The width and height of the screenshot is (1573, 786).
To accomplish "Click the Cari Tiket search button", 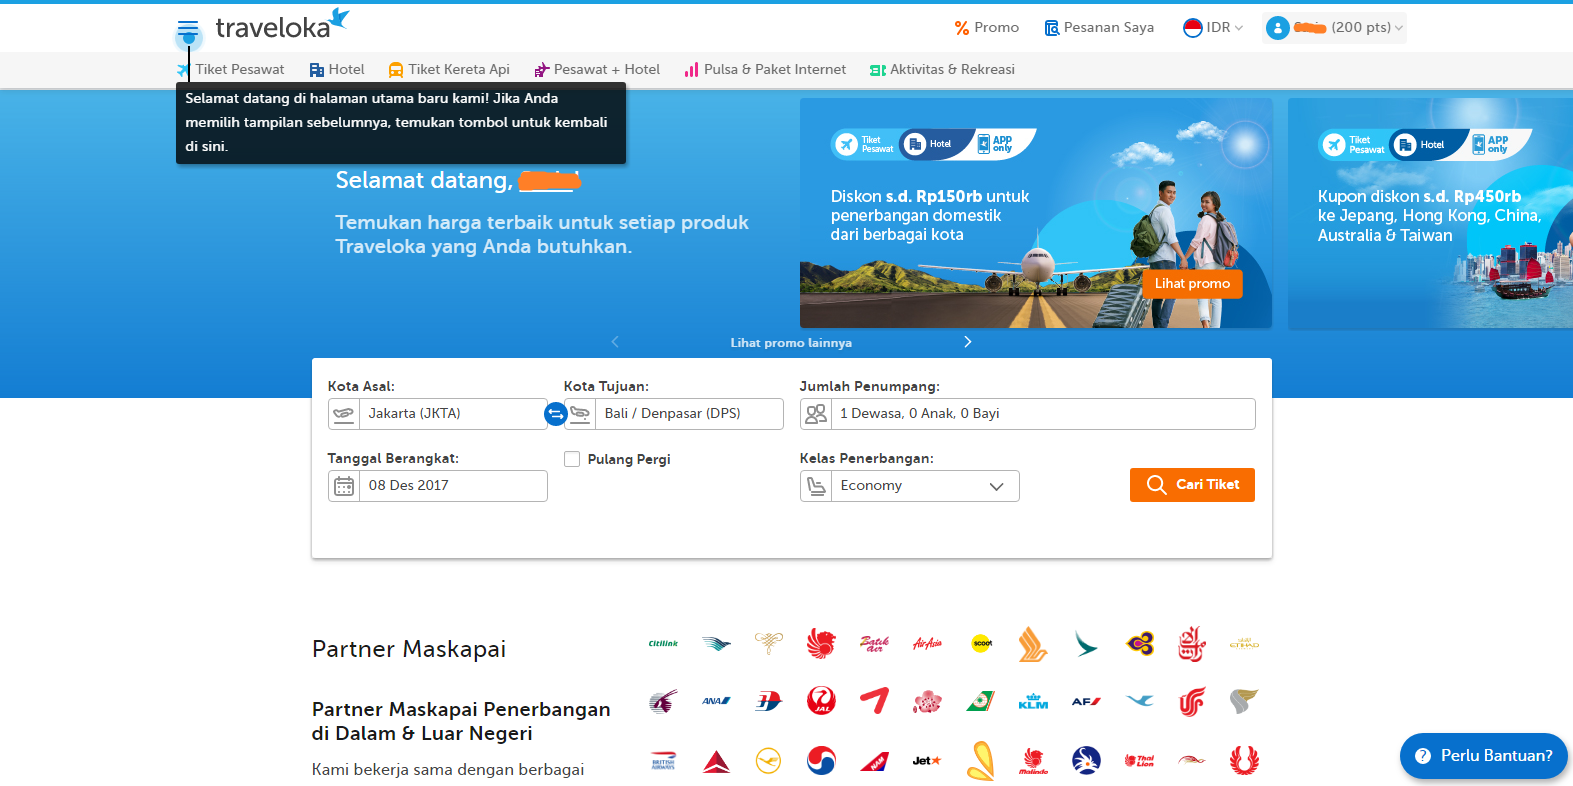I will [x=1192, y=485].
